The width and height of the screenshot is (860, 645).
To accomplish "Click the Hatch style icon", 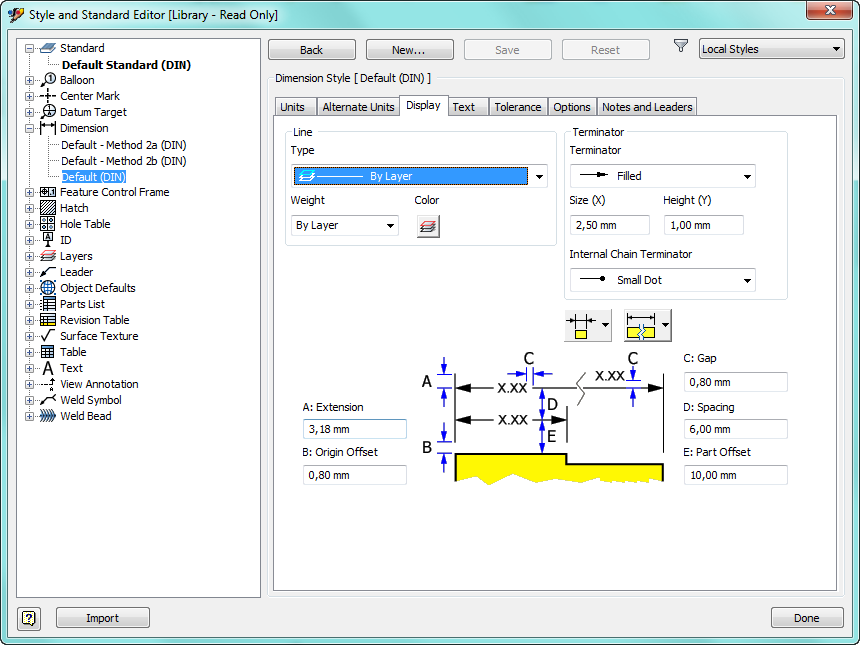I will coord(48,208).
